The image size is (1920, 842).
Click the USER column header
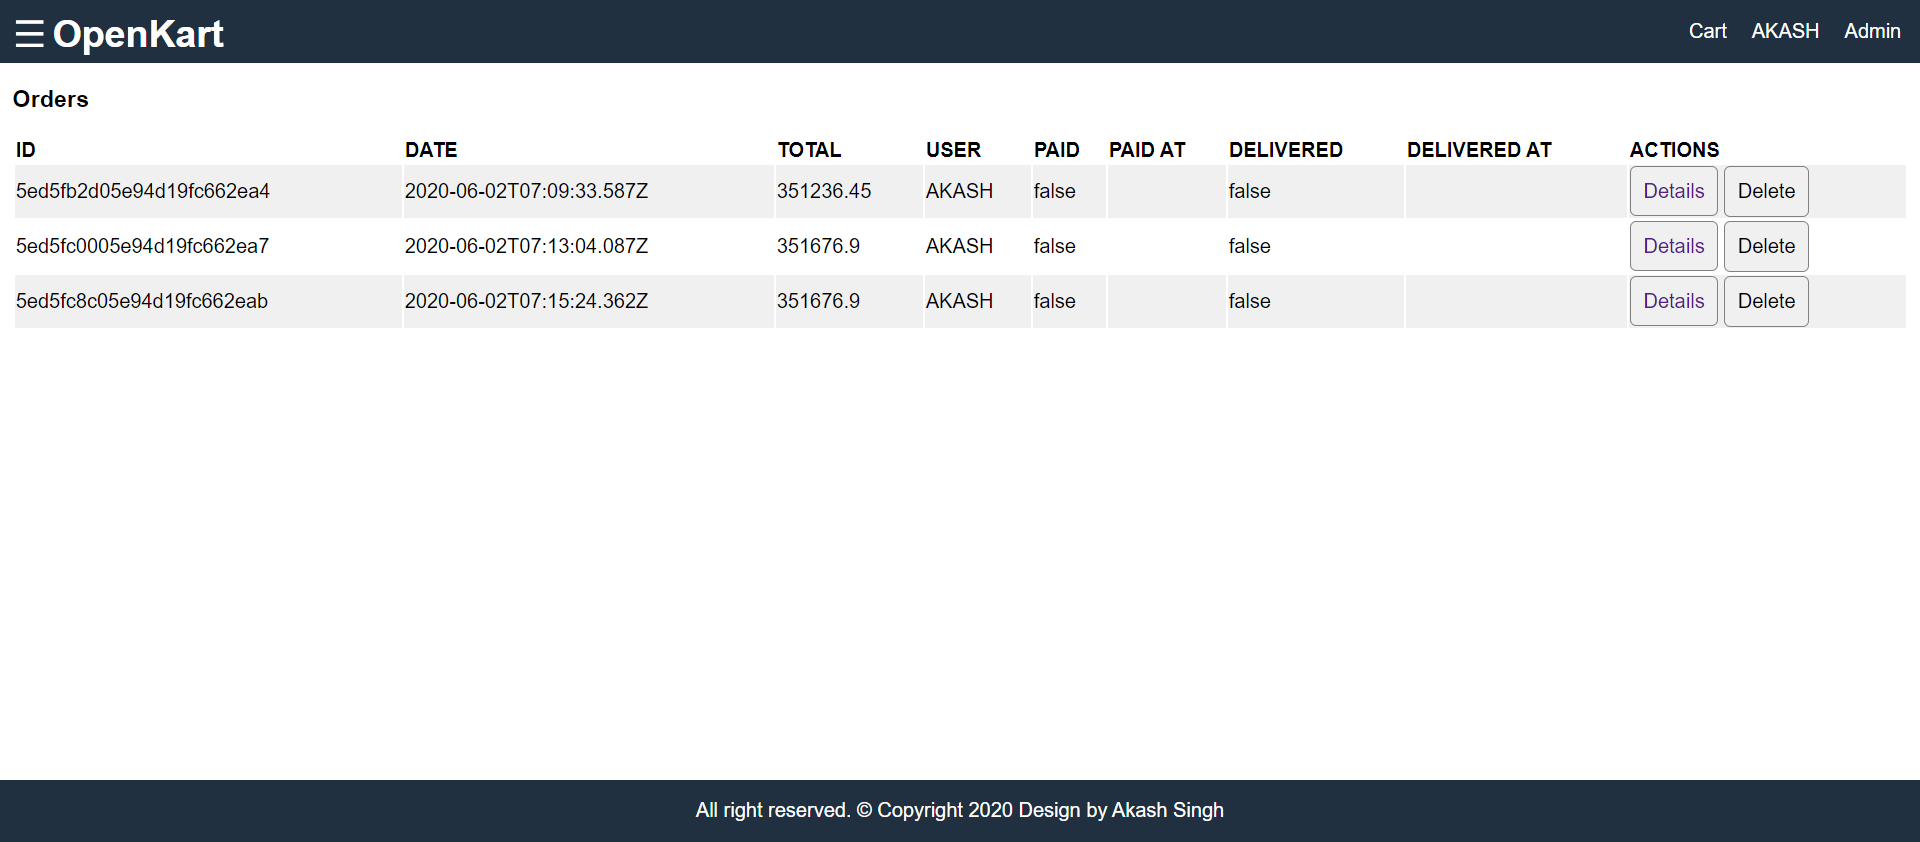(x=953, y=150)
